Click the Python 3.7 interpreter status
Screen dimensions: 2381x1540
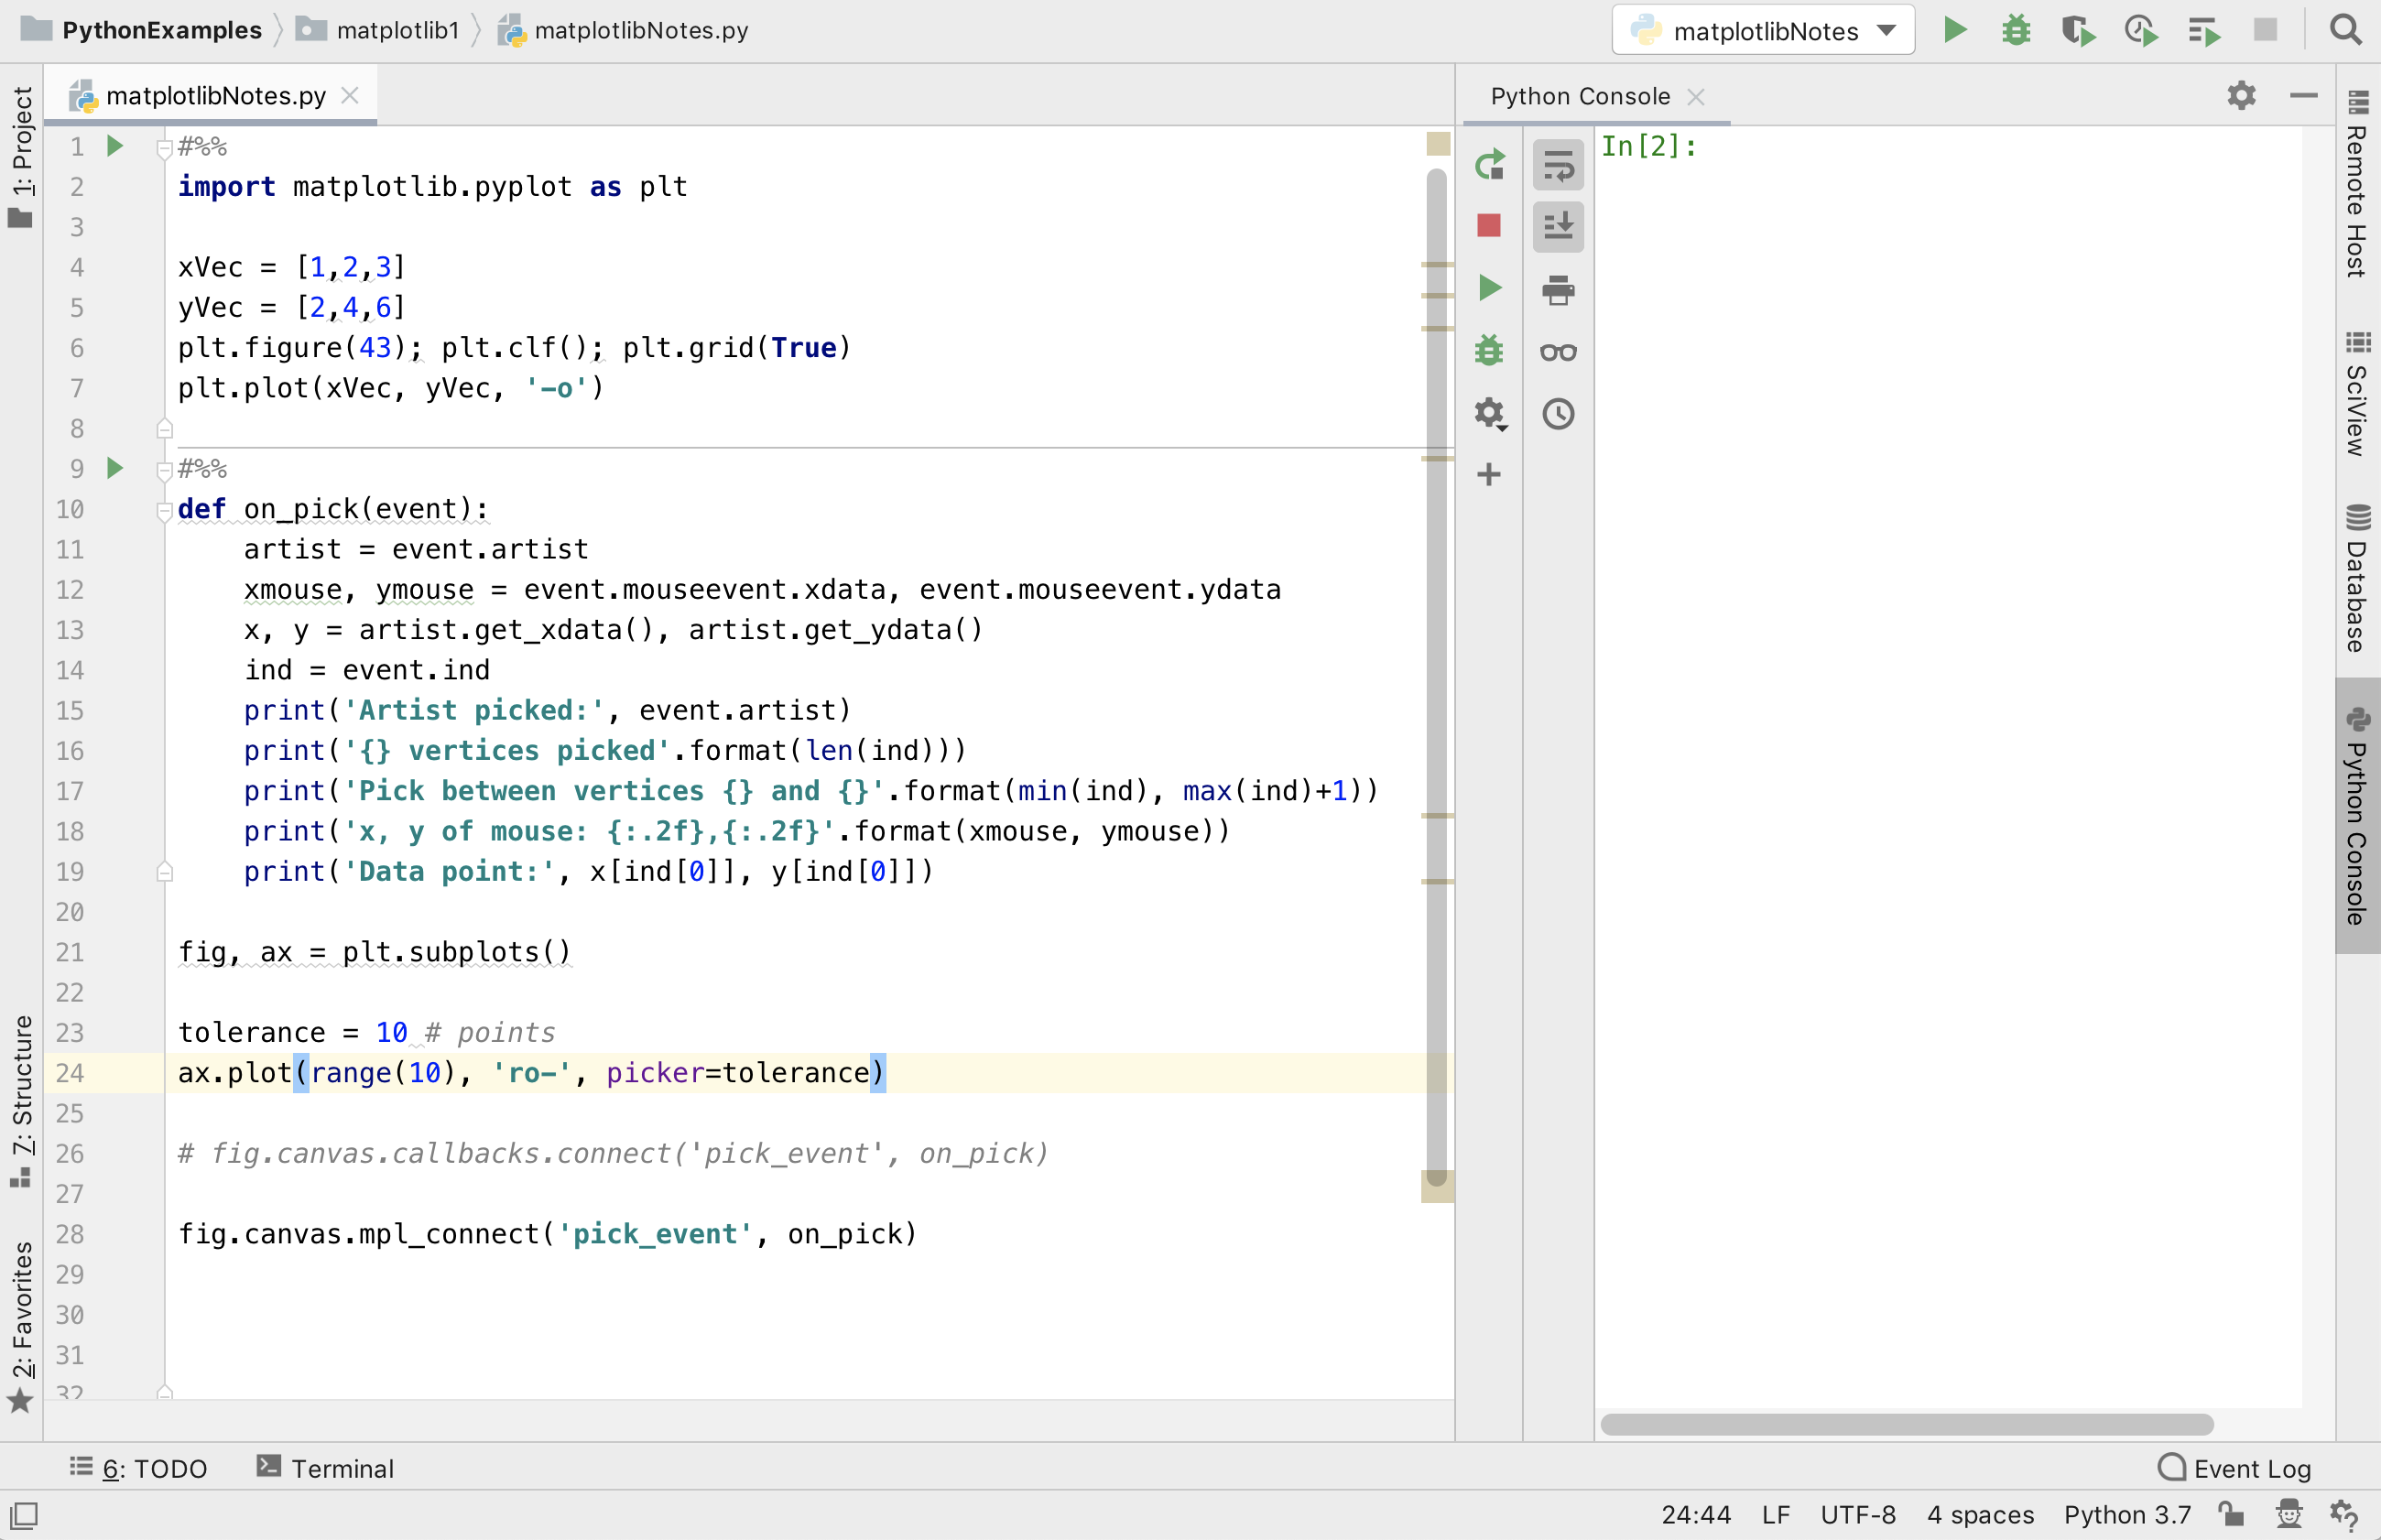[x=2127, y=1515]
